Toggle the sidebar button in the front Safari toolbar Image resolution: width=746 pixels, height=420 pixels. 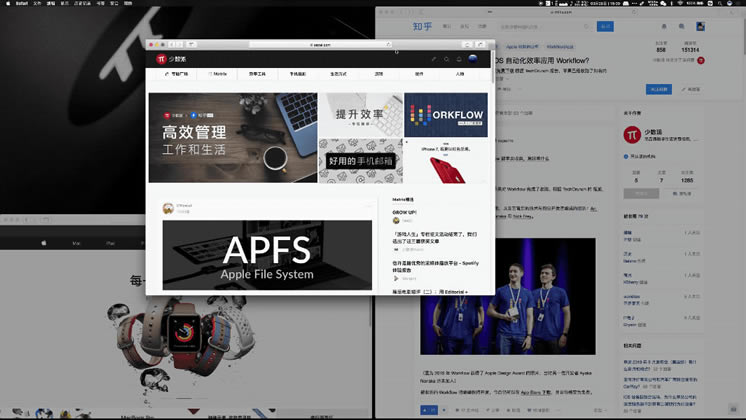(x=191, y=44)
